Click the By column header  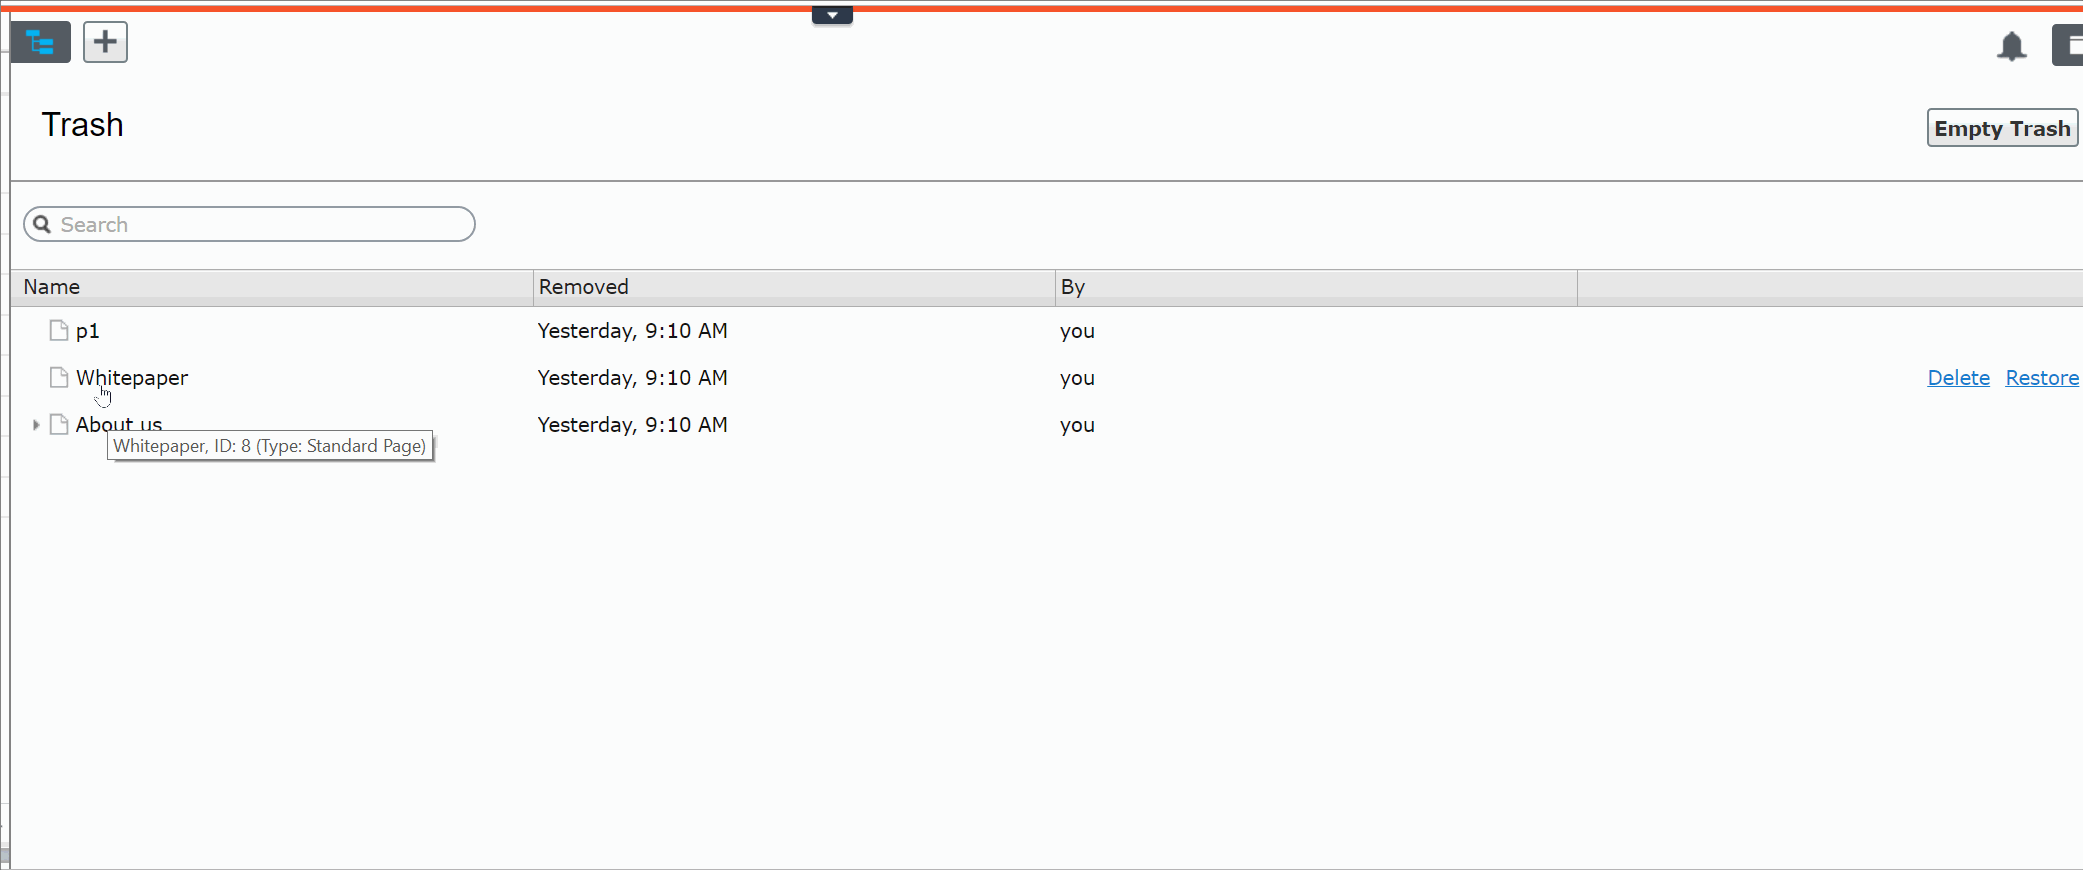pyautogui.click(x=1073, y=287)
